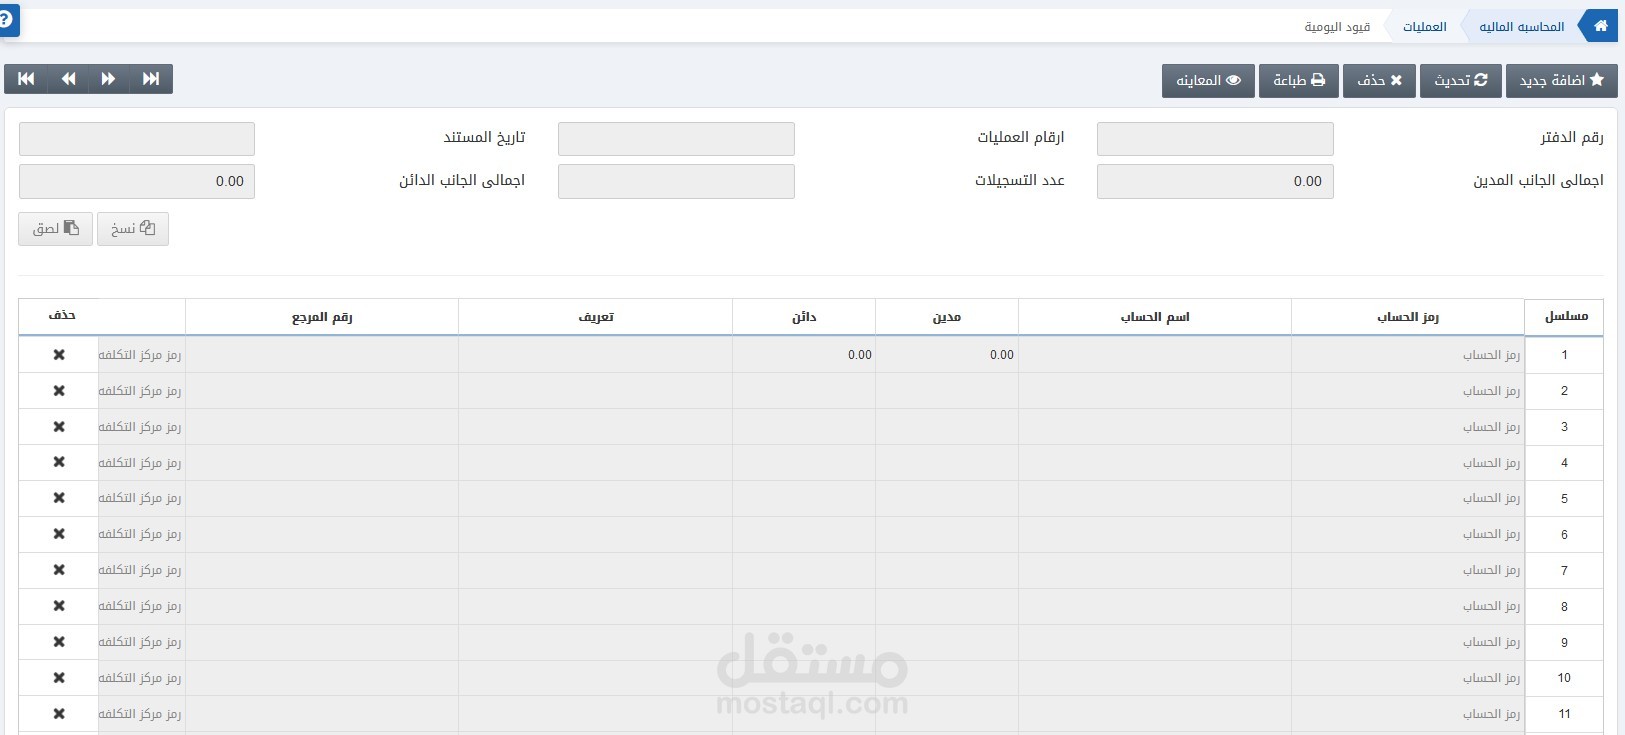Viewport: 1625px width, 735px height.
Task: Click the لصق paste button
Action: (55, 229)
